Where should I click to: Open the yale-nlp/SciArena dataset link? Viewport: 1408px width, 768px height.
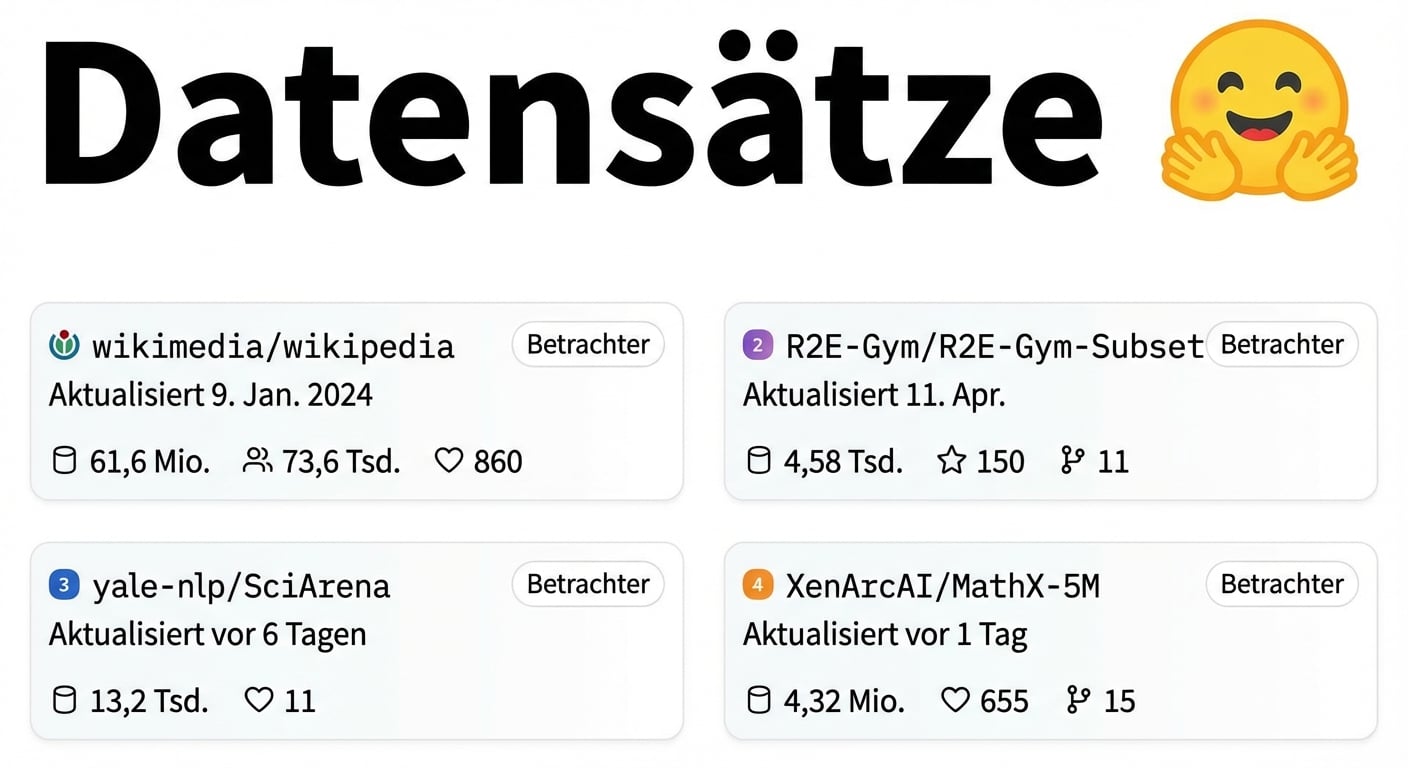[241, 586]
